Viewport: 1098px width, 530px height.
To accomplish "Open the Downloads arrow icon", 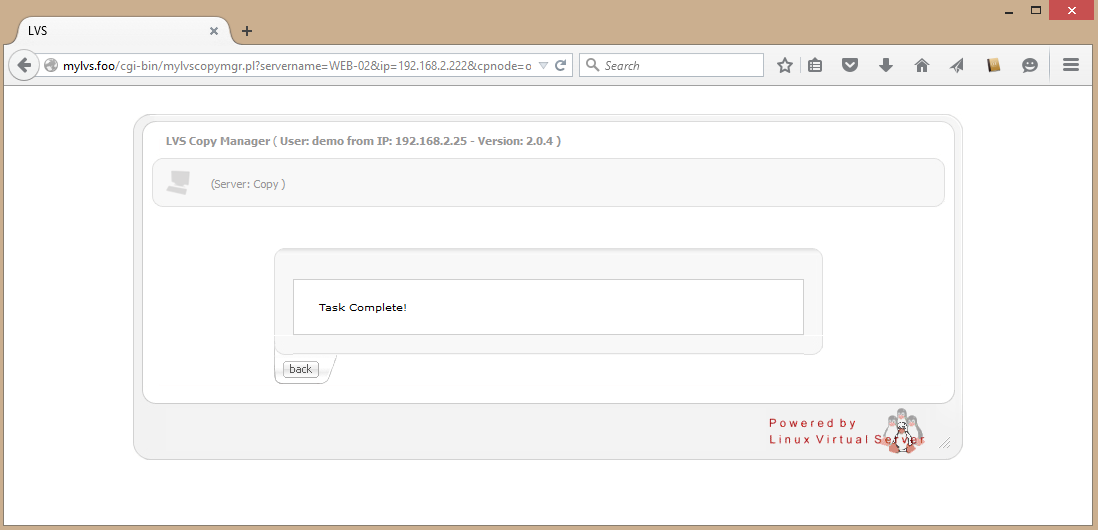I will (885, 66).
